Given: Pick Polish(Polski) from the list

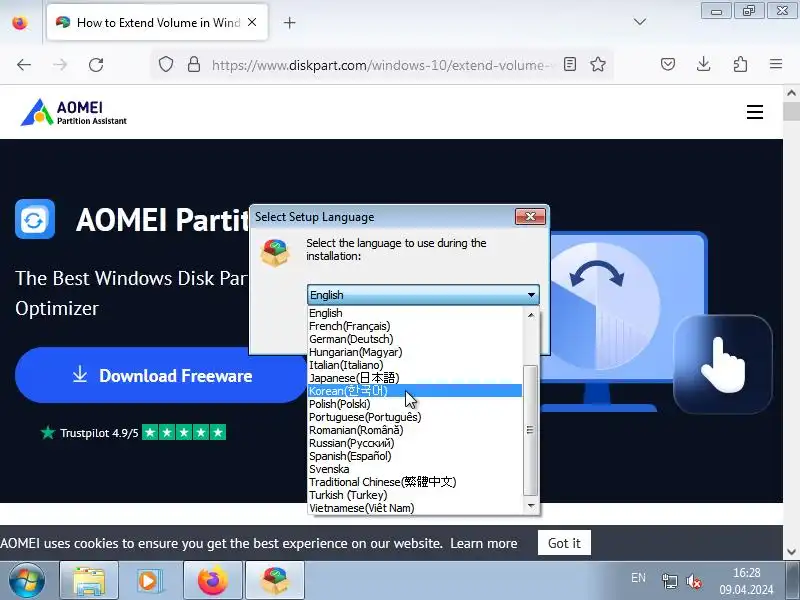Looking at the screenshot, I should point(415,404).
